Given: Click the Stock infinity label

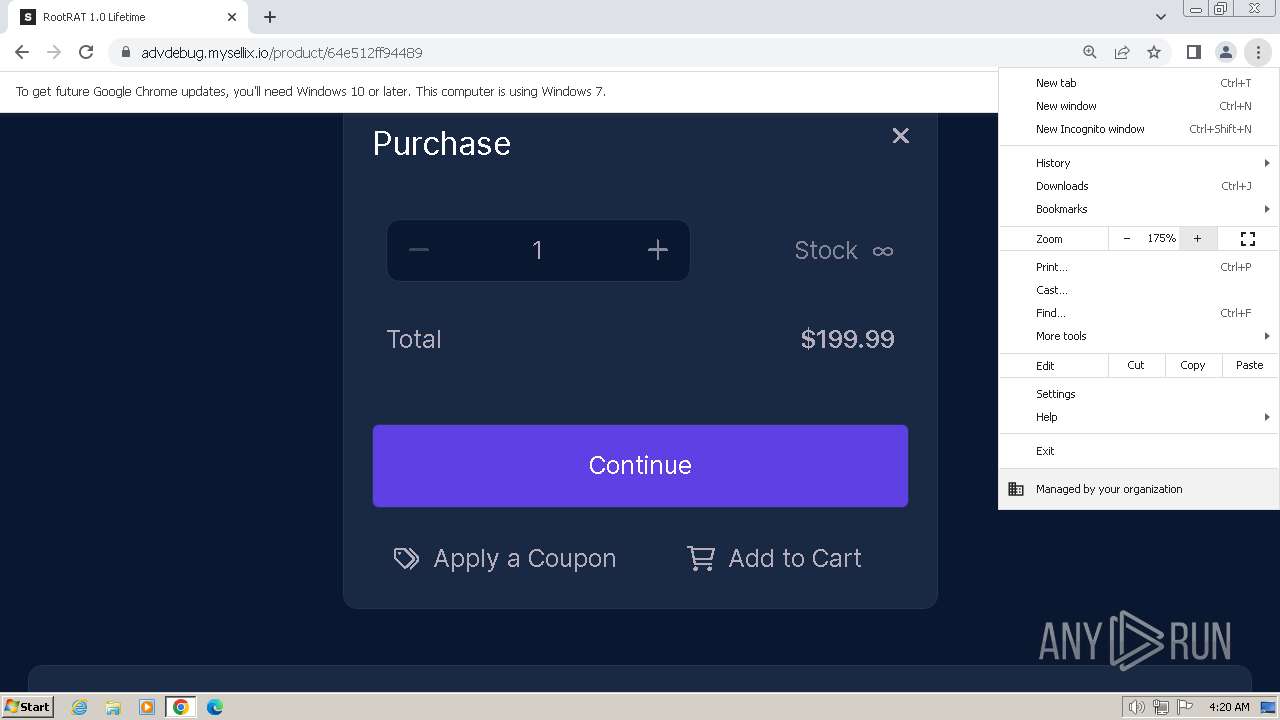Looking at the screenshot, I should click(x=844, y=250).
